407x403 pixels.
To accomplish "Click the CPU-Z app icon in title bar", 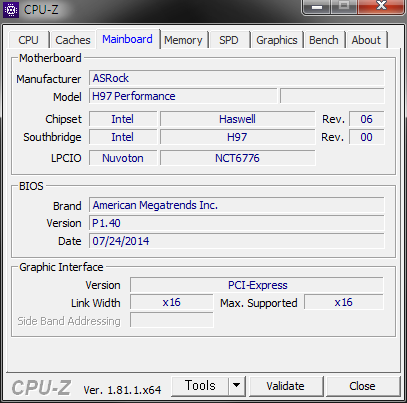I will pyautogui.click(x=11, y=9).
